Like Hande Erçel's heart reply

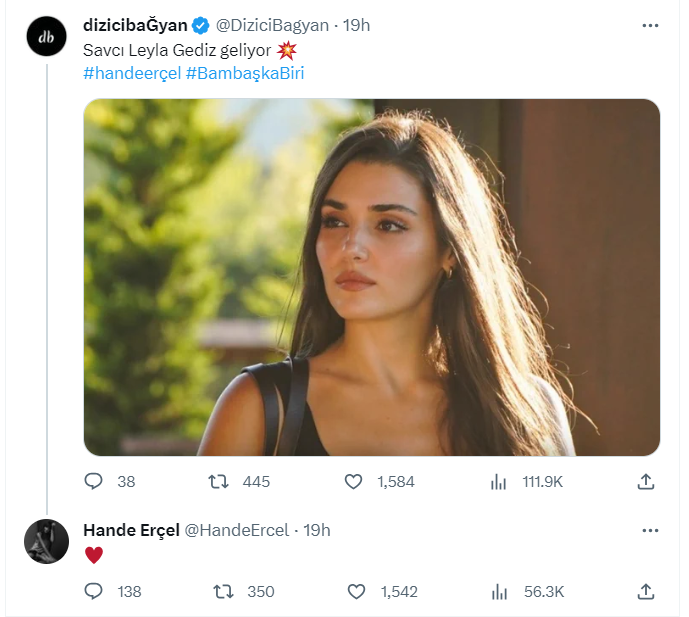click(356, 591)
